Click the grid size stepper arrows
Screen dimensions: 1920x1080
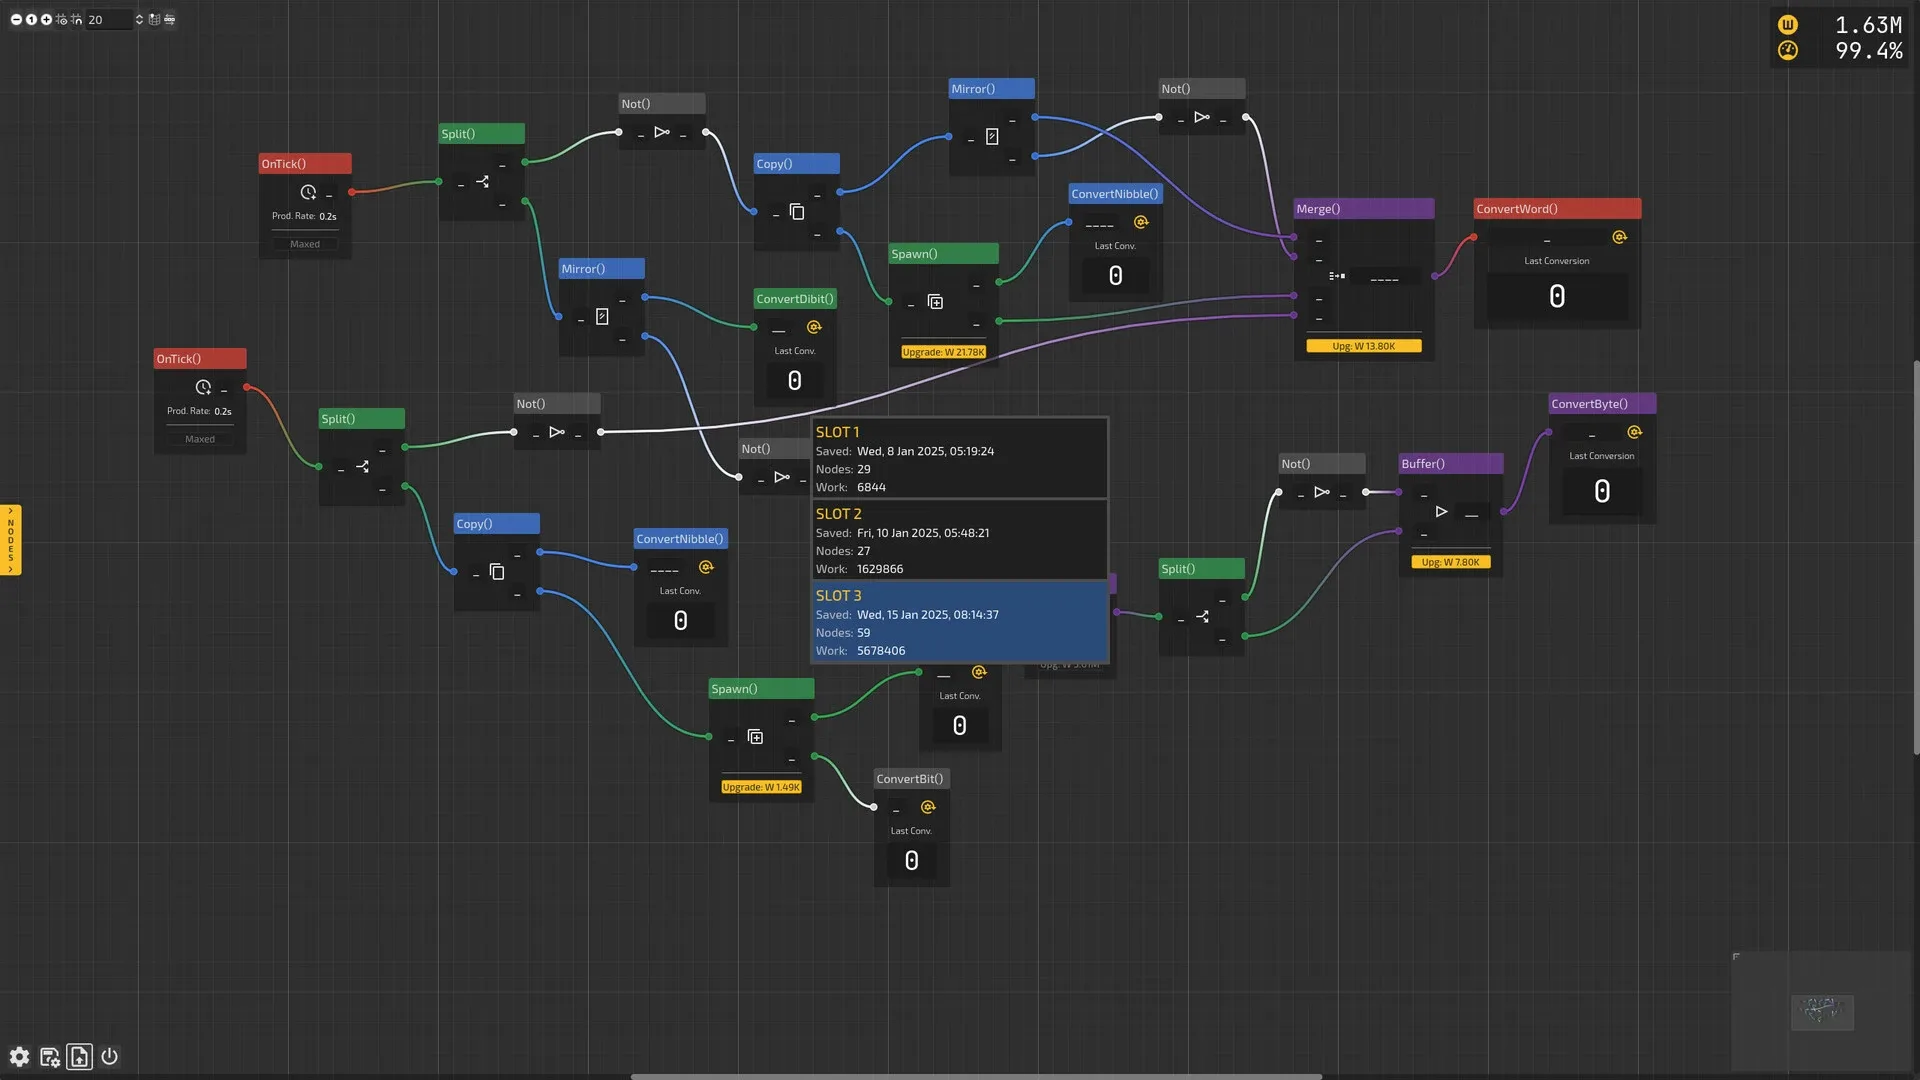[x=139, y=19]
